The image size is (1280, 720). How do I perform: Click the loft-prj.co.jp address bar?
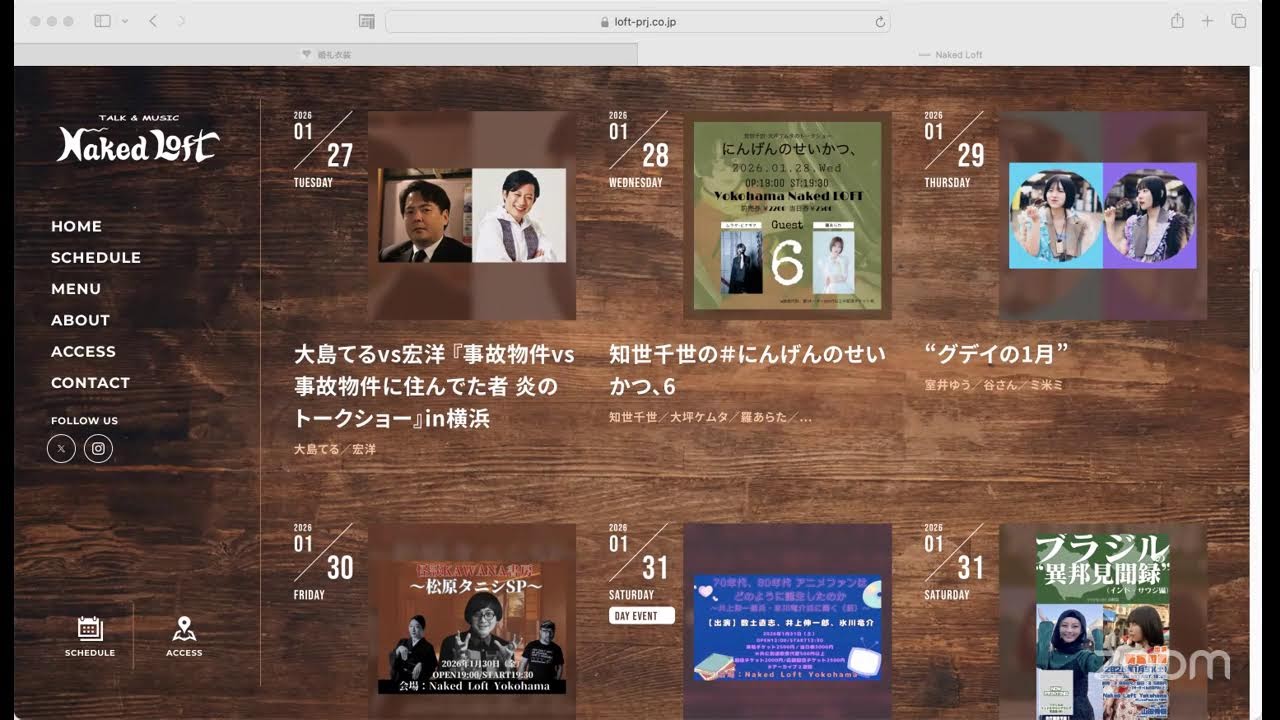tap(637, 21)
